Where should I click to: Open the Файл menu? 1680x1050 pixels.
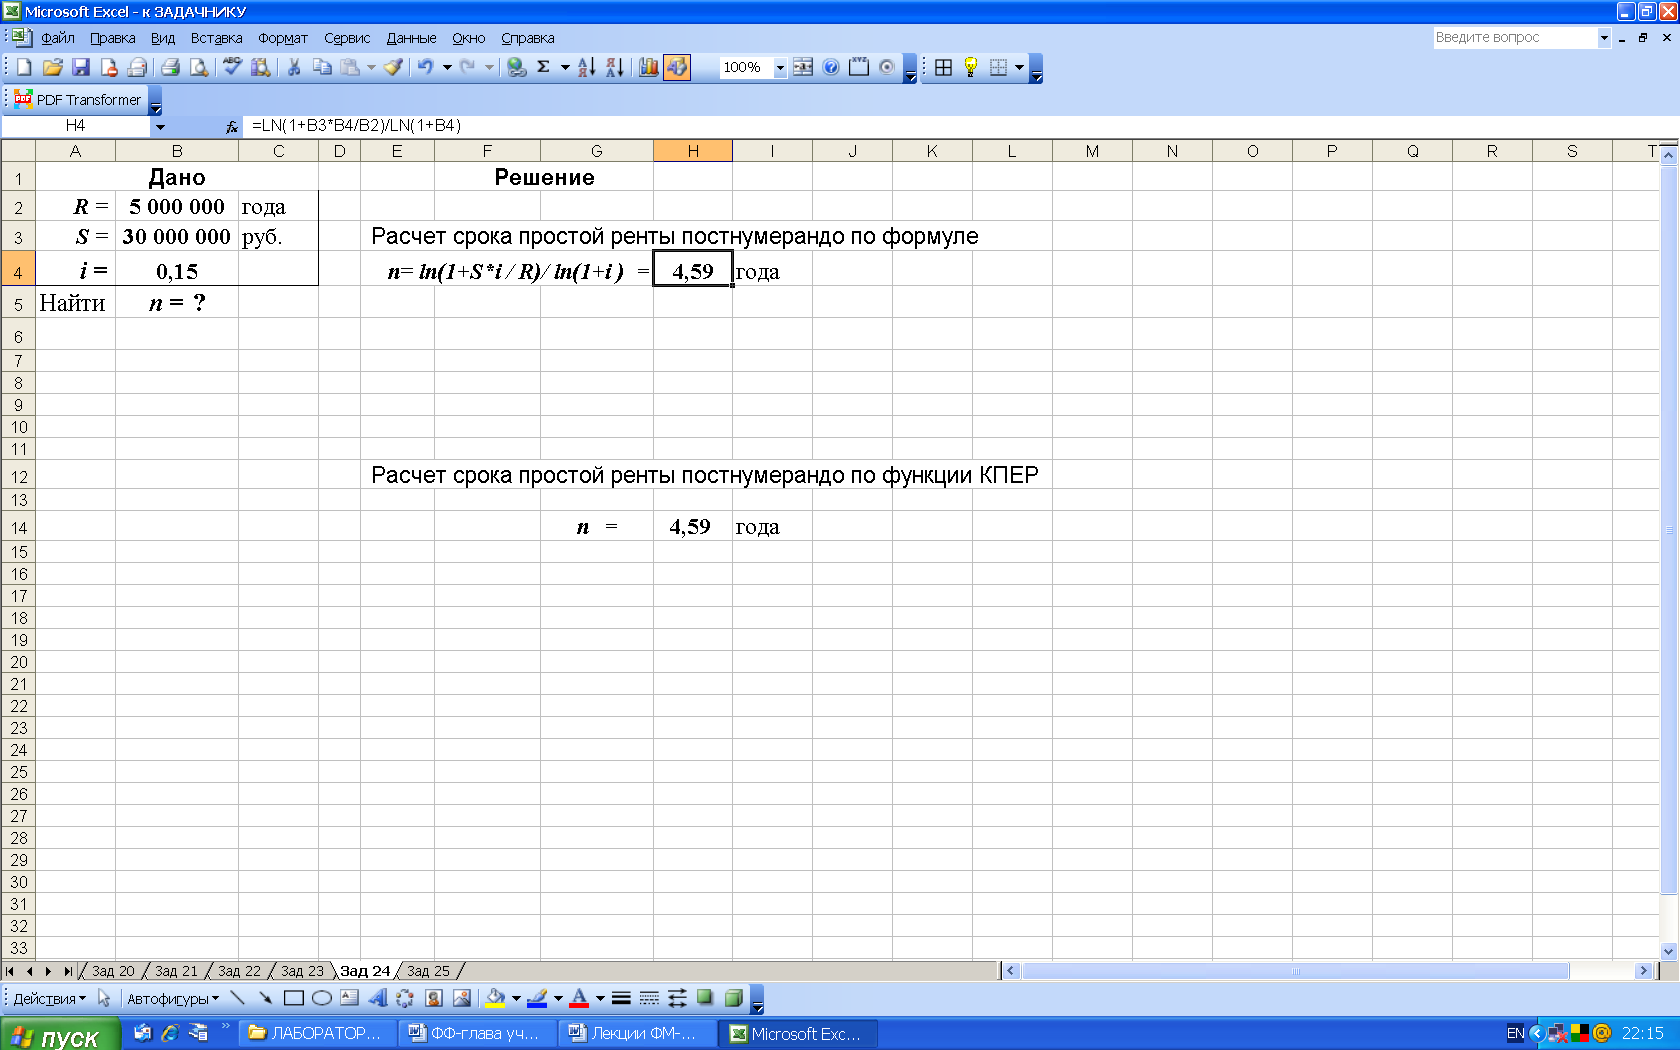tap(58, 38)
